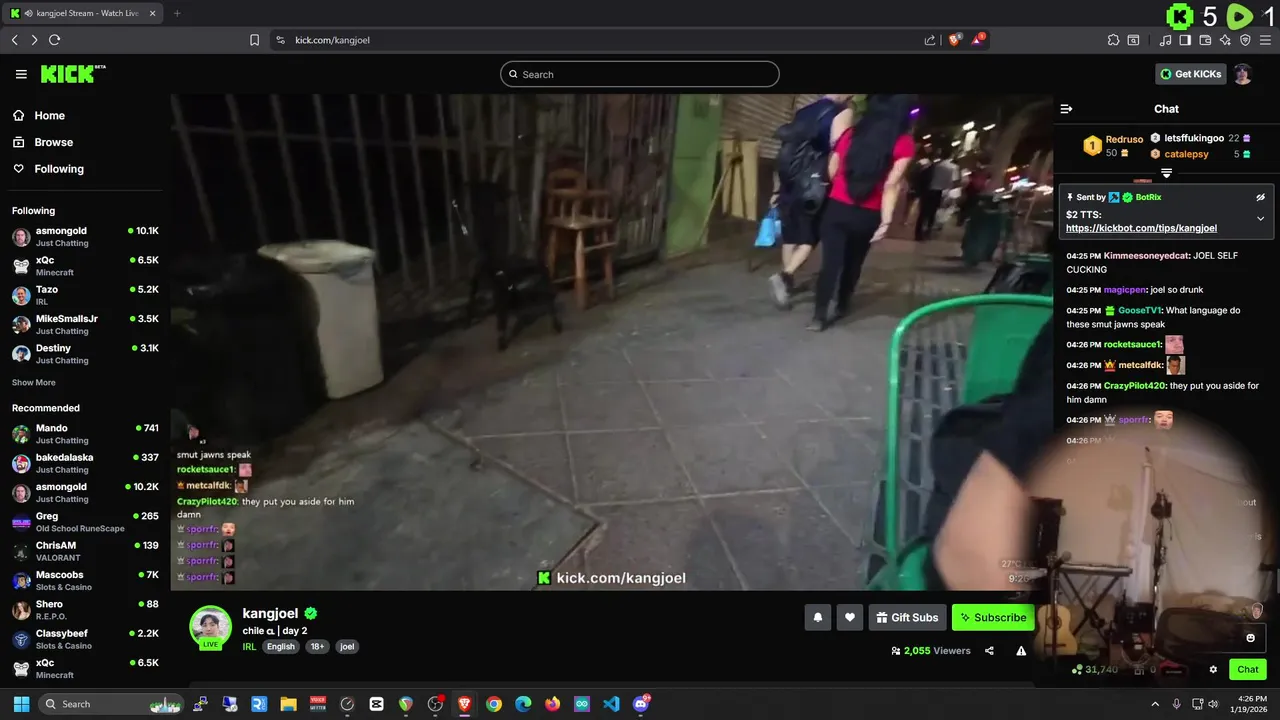
Task: Open the Brave Shields icon
Action: coord(955,39)
